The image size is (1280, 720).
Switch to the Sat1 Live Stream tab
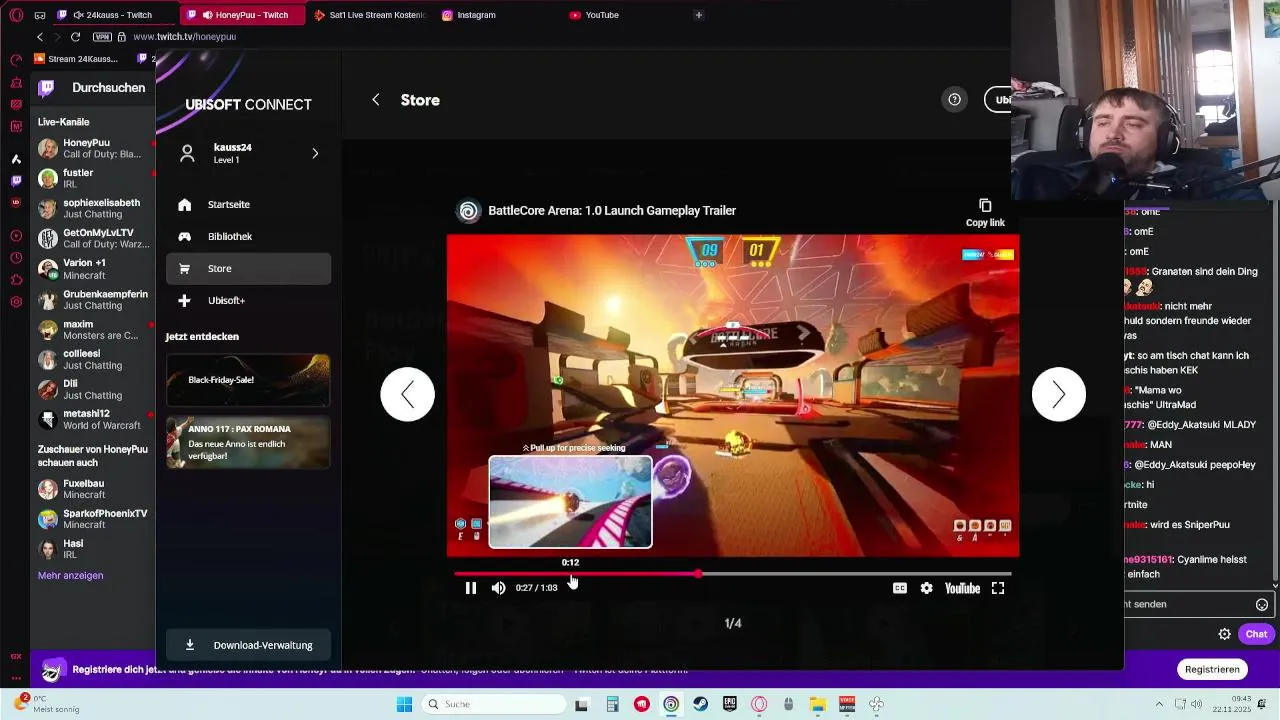tap(368, 15)
